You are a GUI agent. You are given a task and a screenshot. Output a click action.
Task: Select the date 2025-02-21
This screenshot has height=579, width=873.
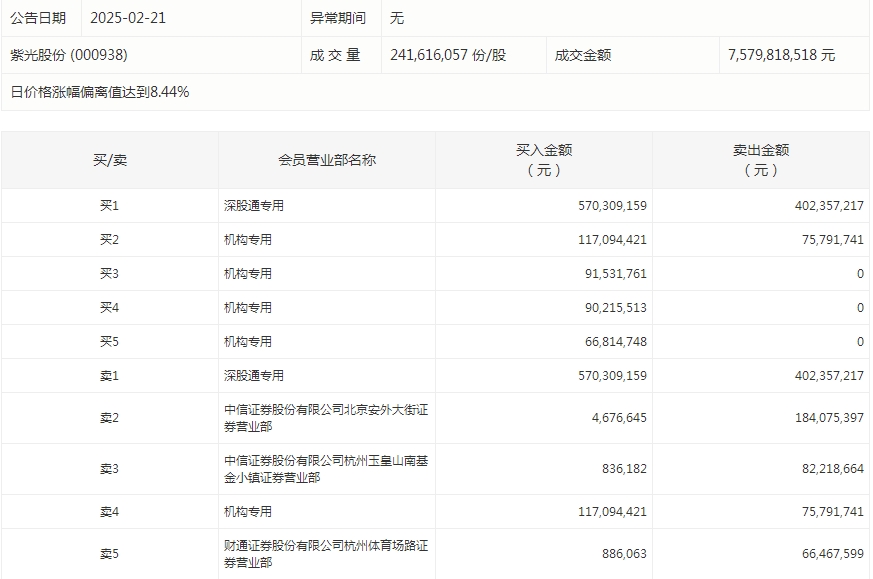pyautogui.click(x=128, y=18)
